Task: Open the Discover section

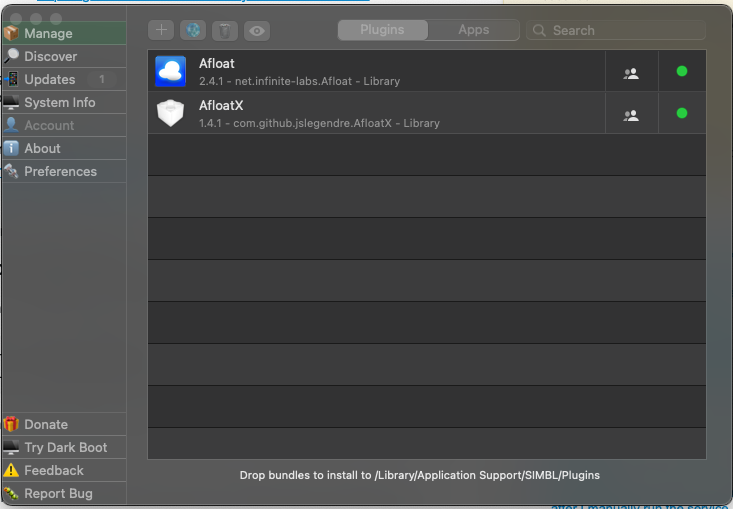Action: click(x=64, y=56)
